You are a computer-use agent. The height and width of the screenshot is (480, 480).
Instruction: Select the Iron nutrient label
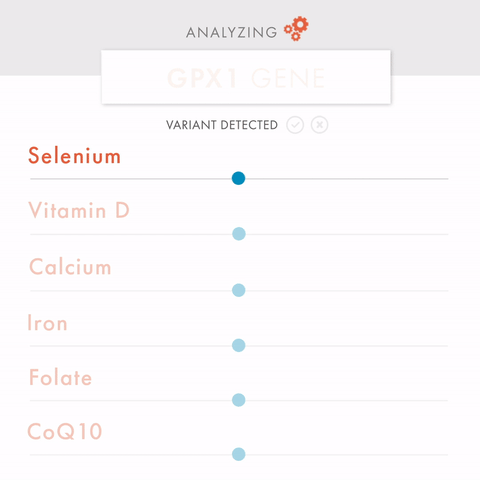[47, 323]
